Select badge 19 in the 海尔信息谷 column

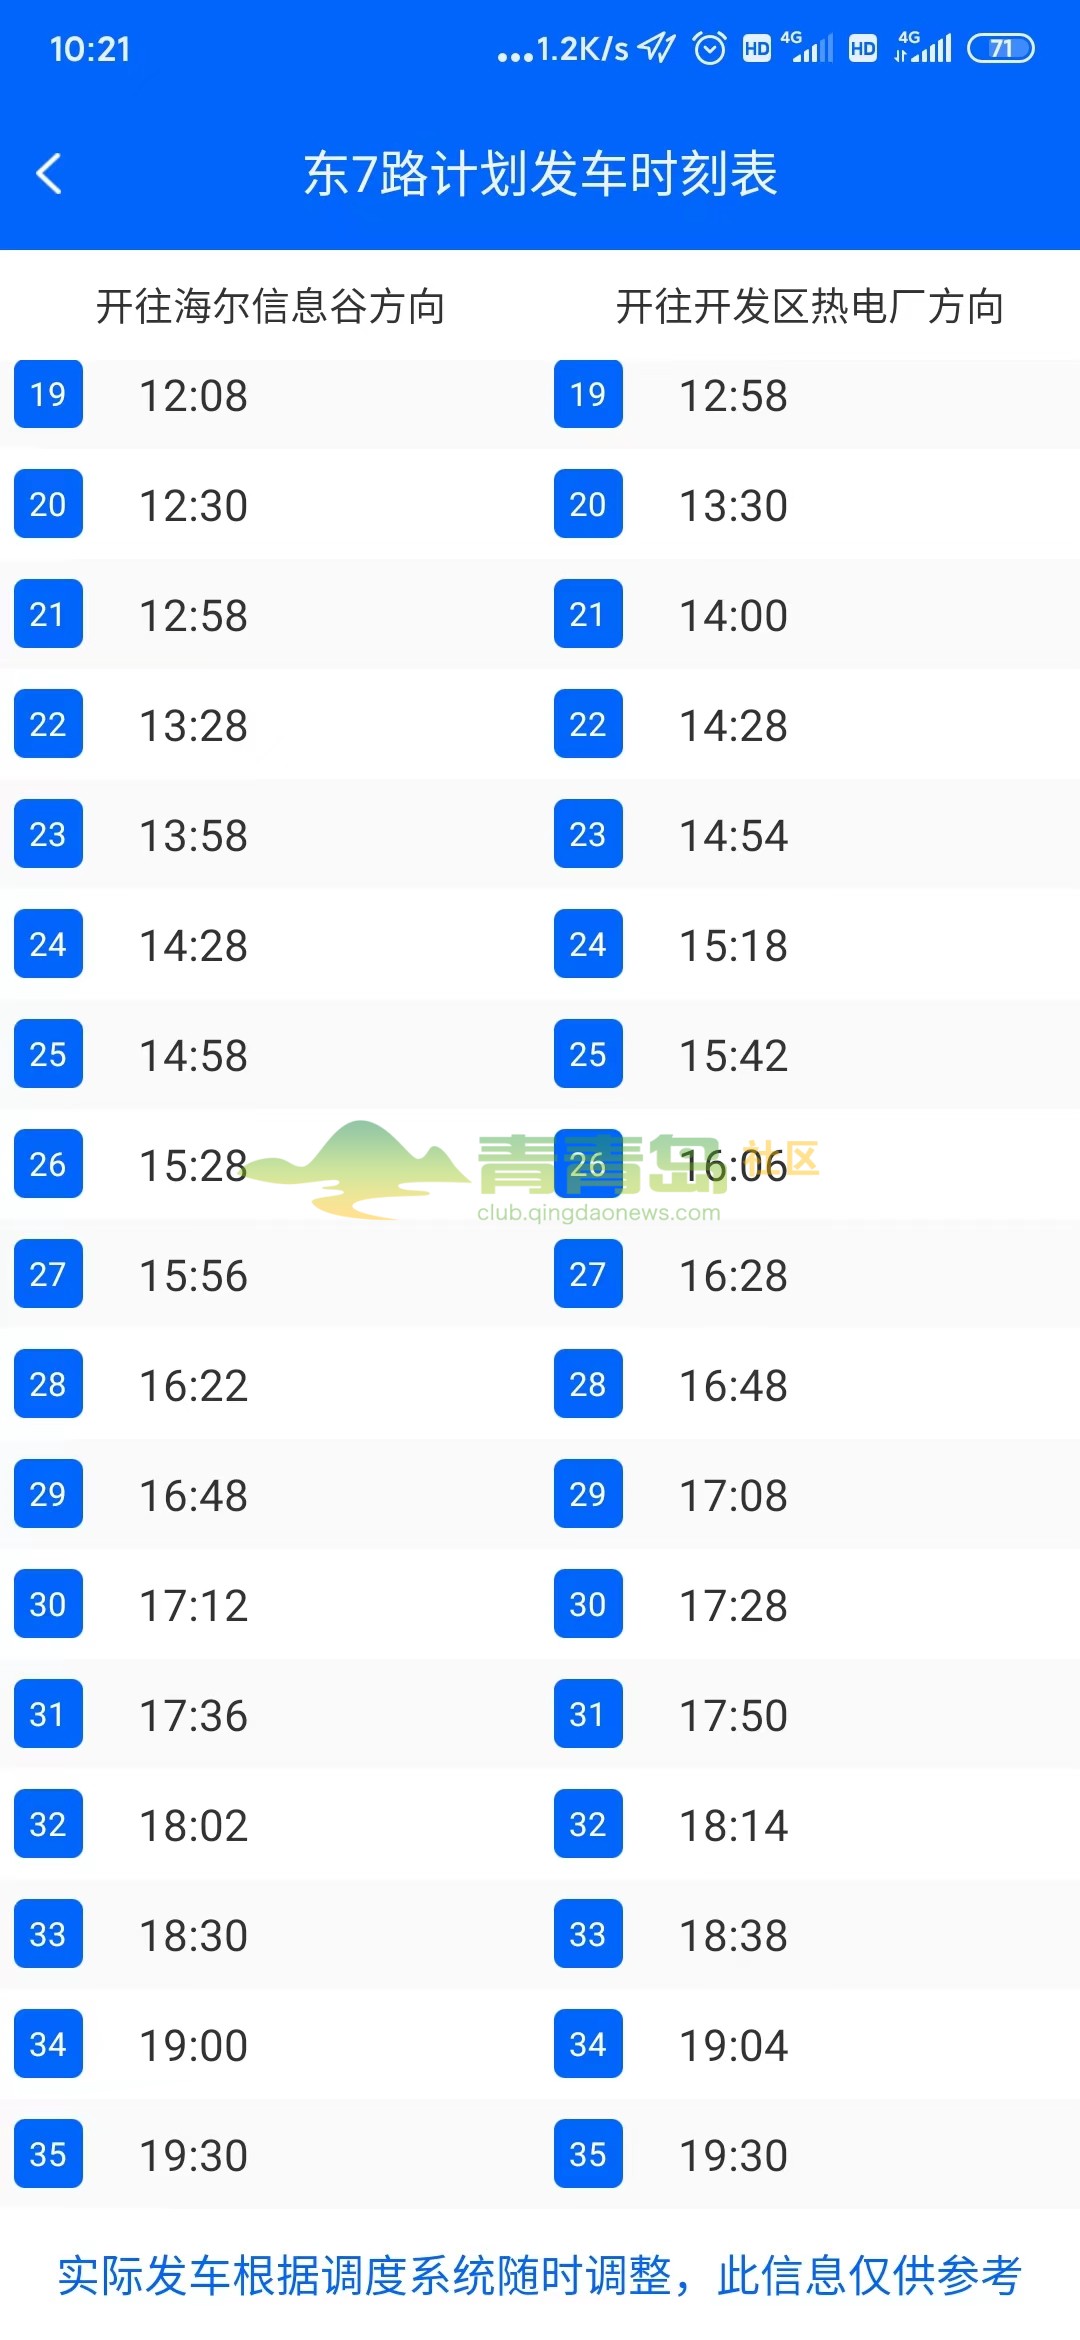click(x=48, y=394)
